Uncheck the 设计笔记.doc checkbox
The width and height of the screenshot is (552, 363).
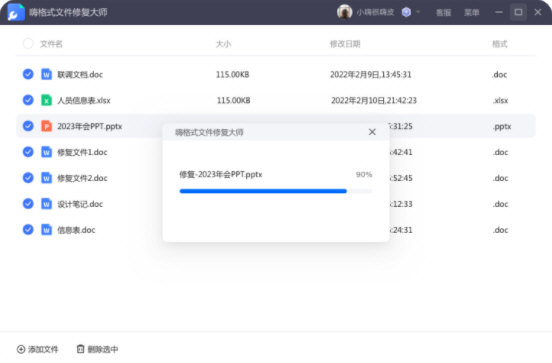click(x=28, y=204)
